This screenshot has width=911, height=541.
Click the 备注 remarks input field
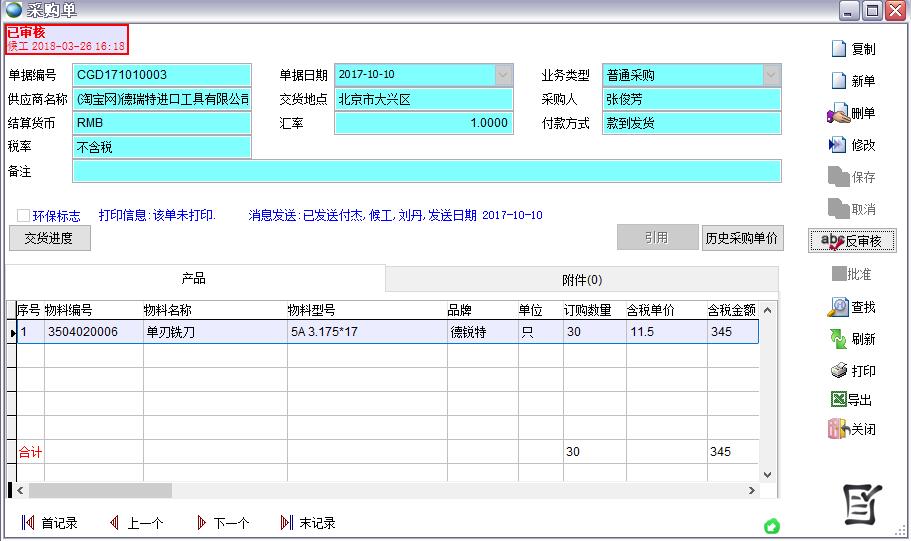point(426,171)
